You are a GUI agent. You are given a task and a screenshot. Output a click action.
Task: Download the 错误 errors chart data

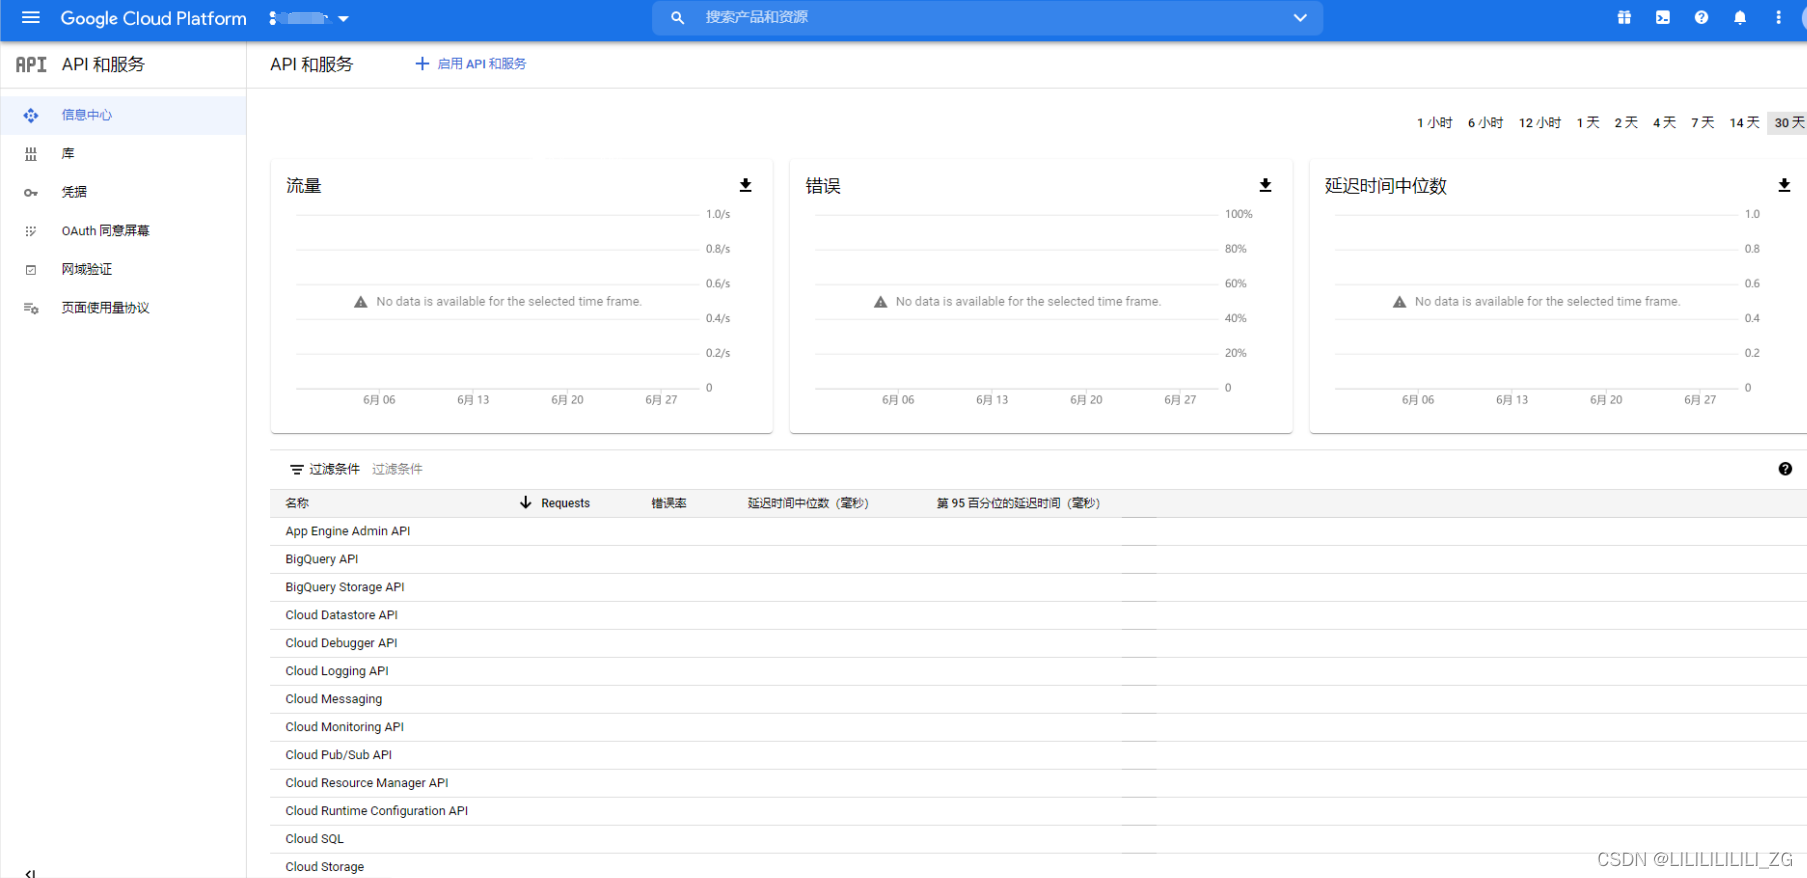pyautogui.click(x=1265, y=185)
